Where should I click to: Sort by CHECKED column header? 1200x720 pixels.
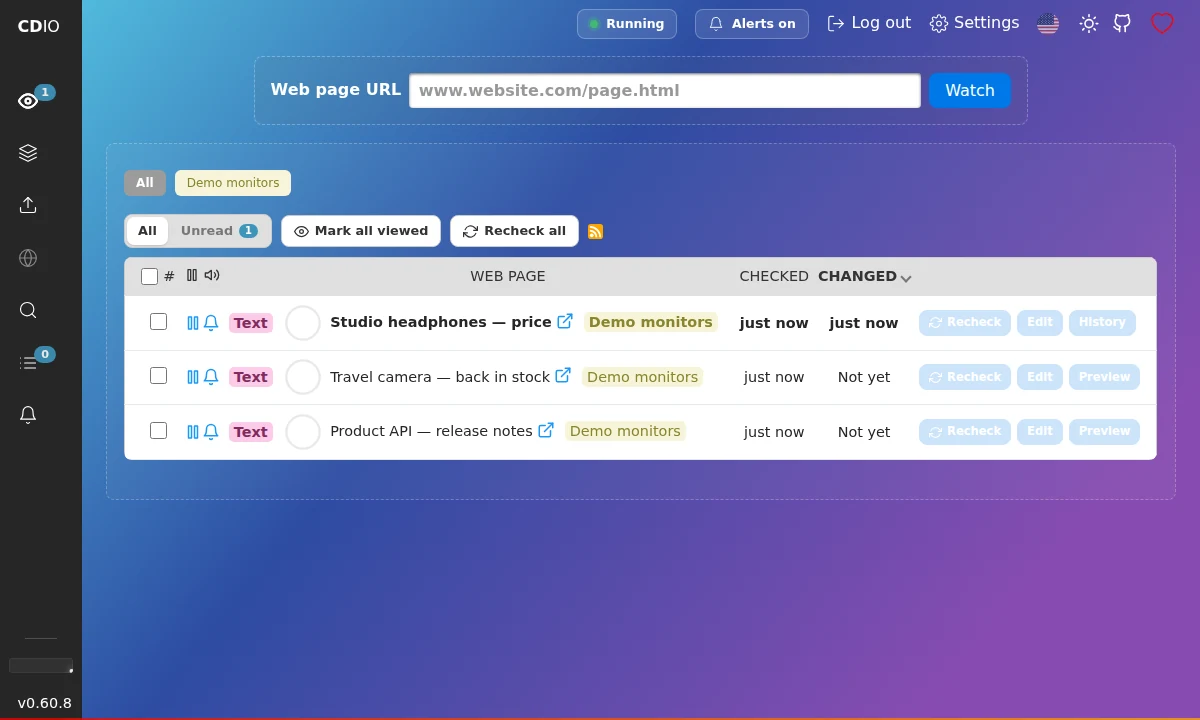tap(774, 276)
